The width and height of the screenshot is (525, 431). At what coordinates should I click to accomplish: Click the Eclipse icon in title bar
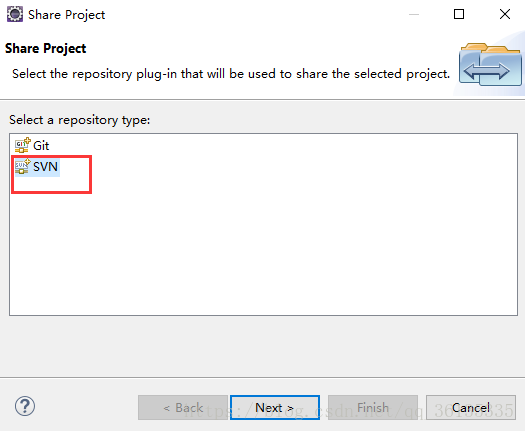[x=15, y=14]
